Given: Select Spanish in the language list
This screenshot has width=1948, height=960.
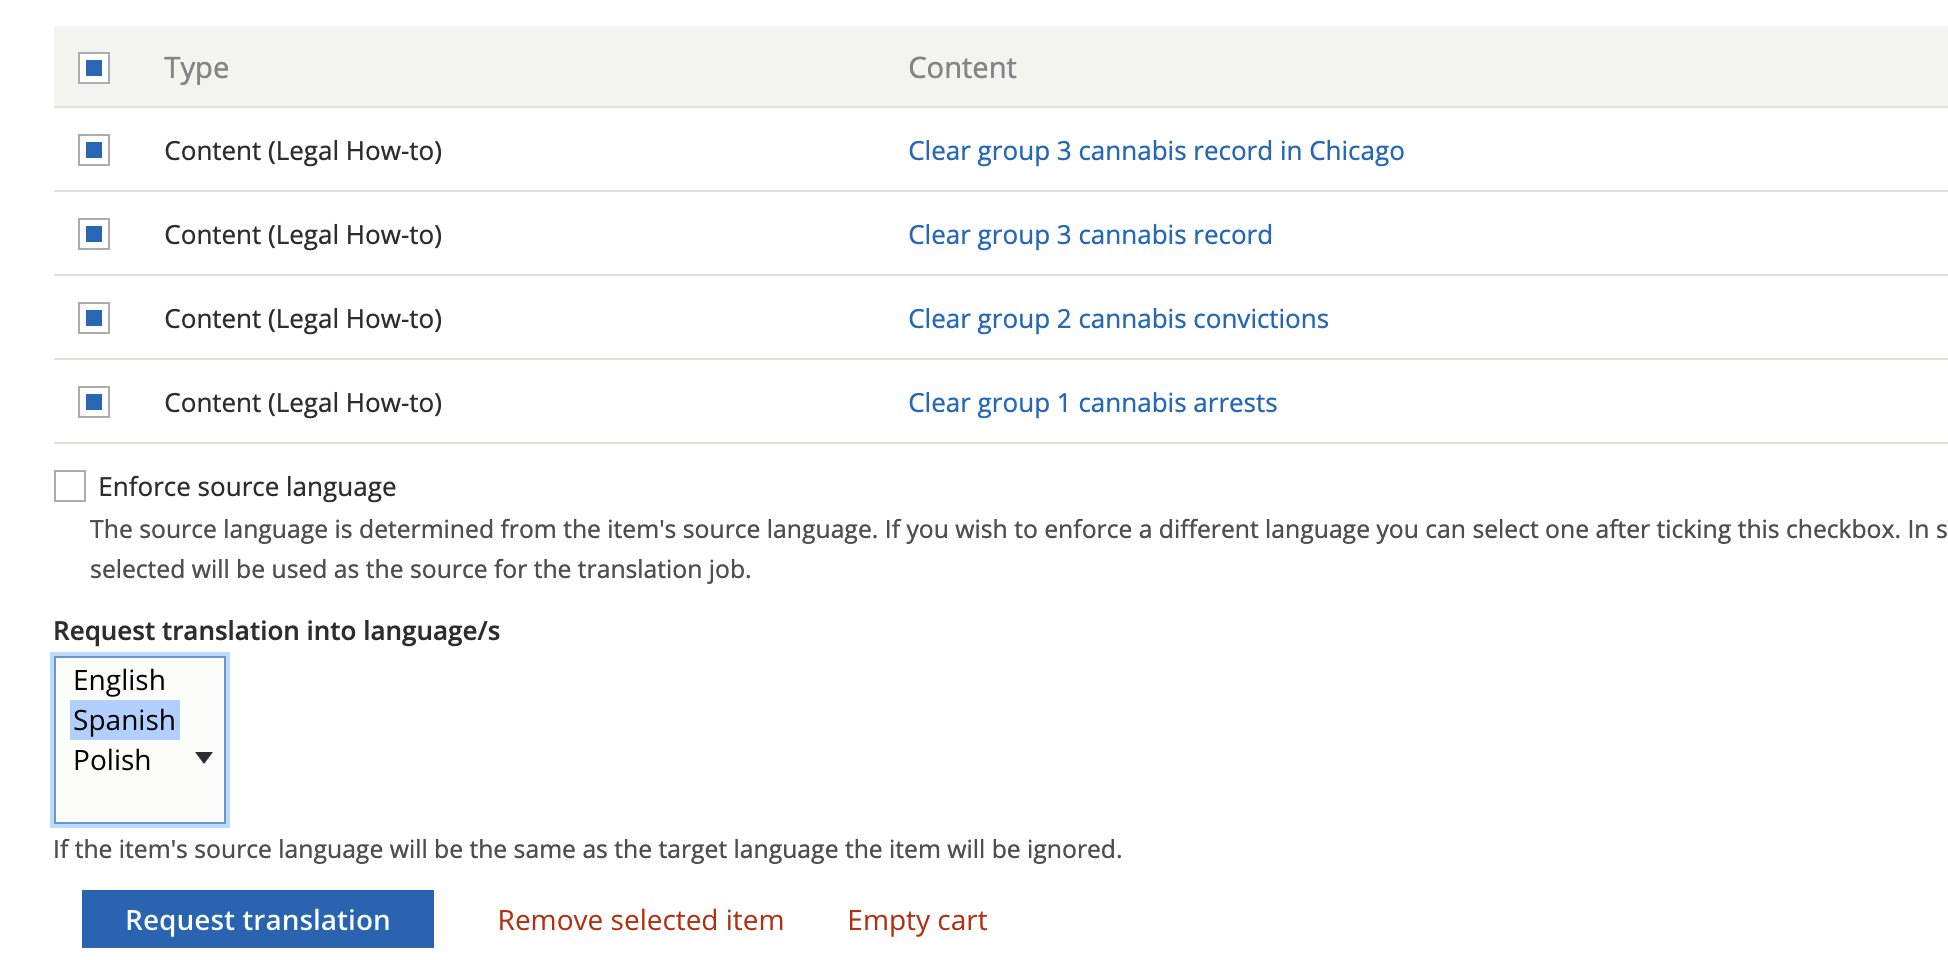Looking at the screenshot, I should 124,720.
